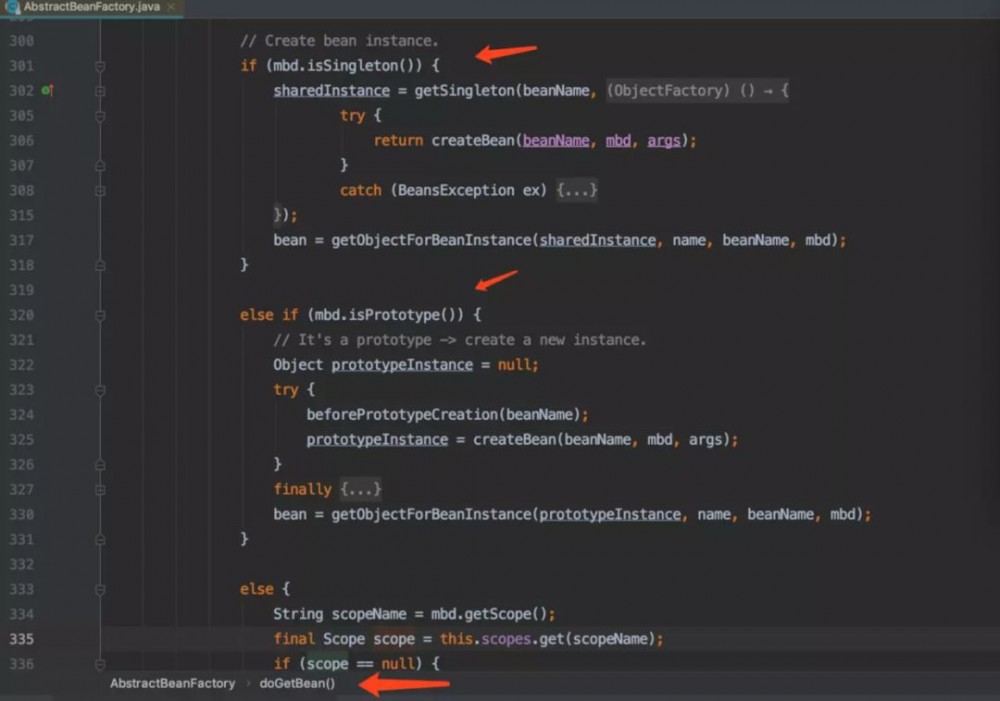Click getObjectForBeanInstance on line 330
Screen dimensions: 1000x701
point(431,514)
